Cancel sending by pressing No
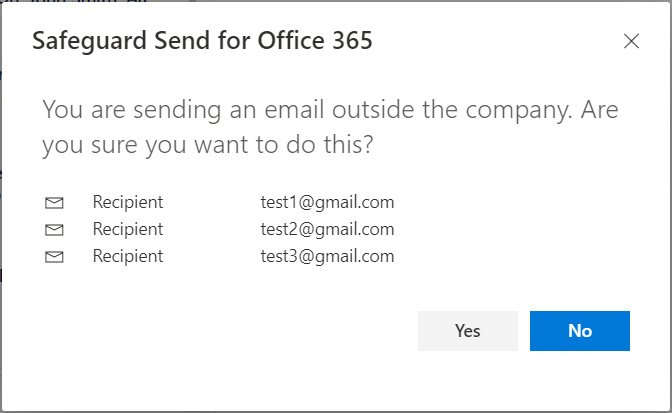 (x=579, y=331)
